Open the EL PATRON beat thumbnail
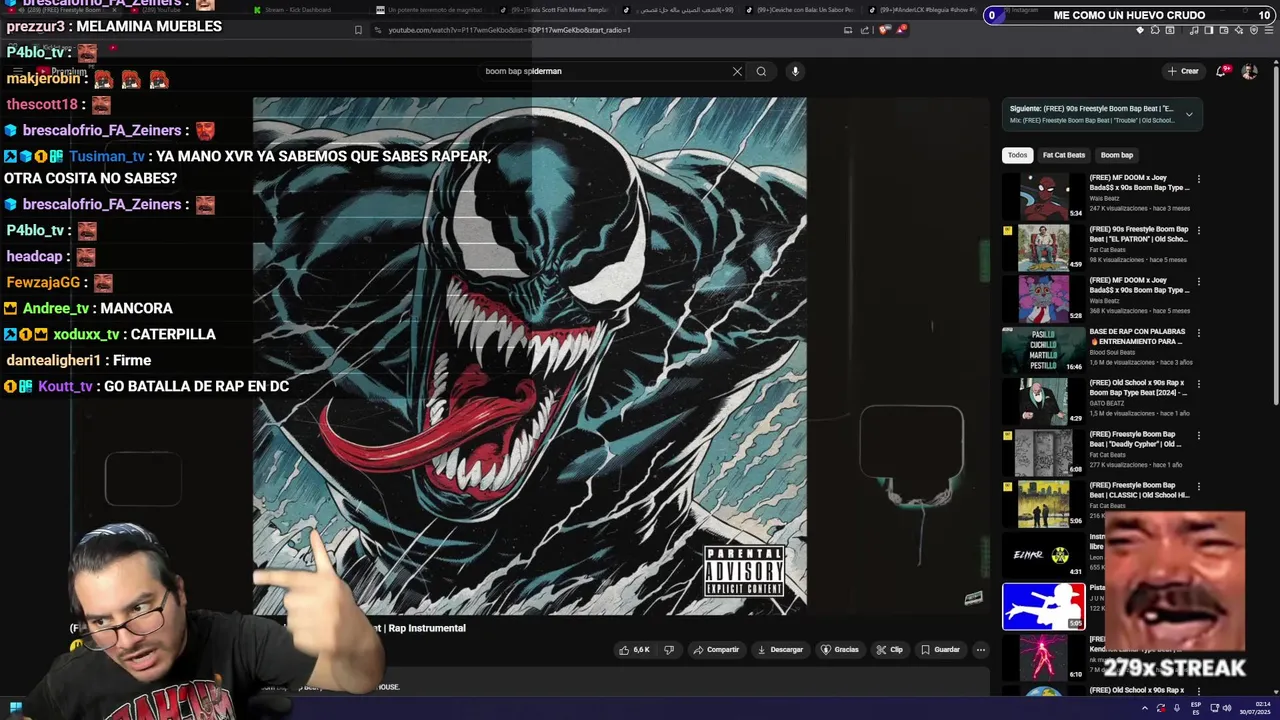Screen dimensions: 1280x720 click(x=1043, y=248)
